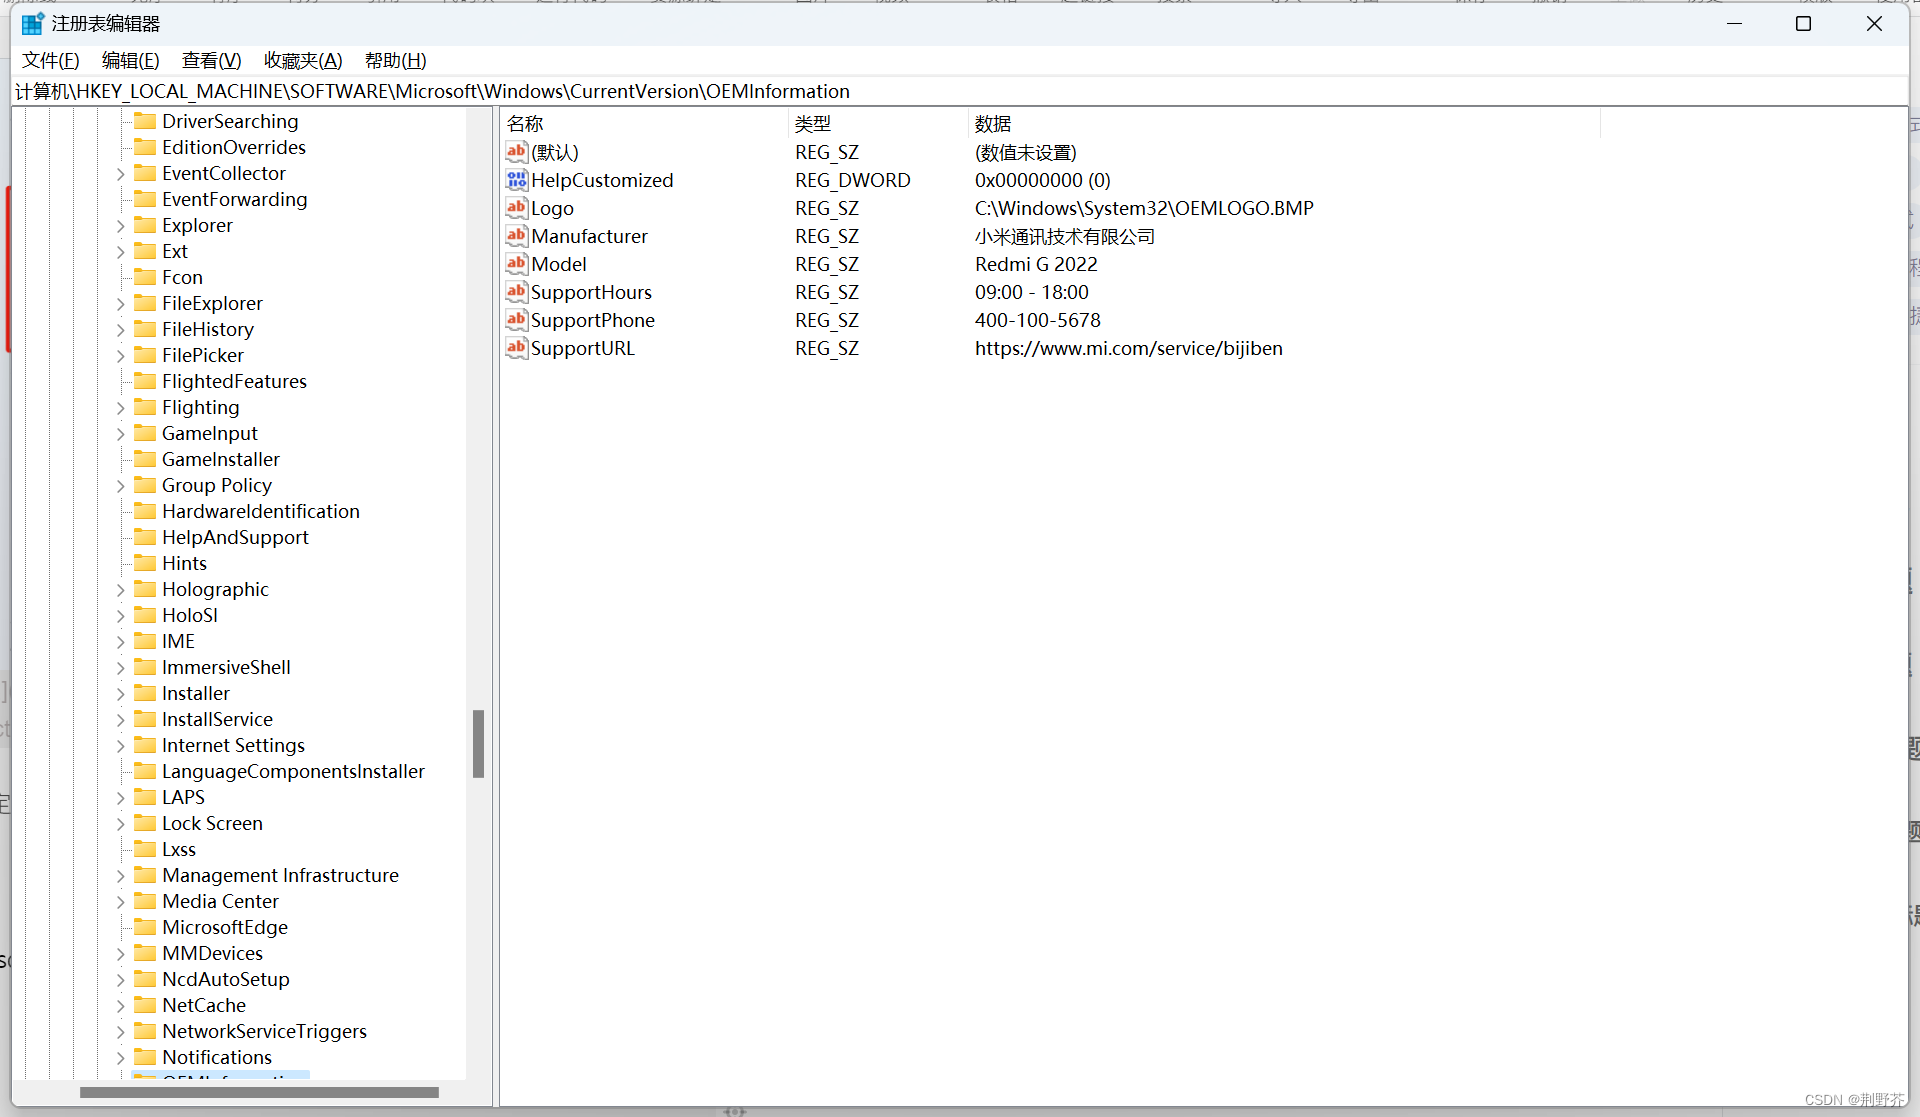Click the Registry Editor icon in the title bar
1920x1117 pixels.
point(30,22)
